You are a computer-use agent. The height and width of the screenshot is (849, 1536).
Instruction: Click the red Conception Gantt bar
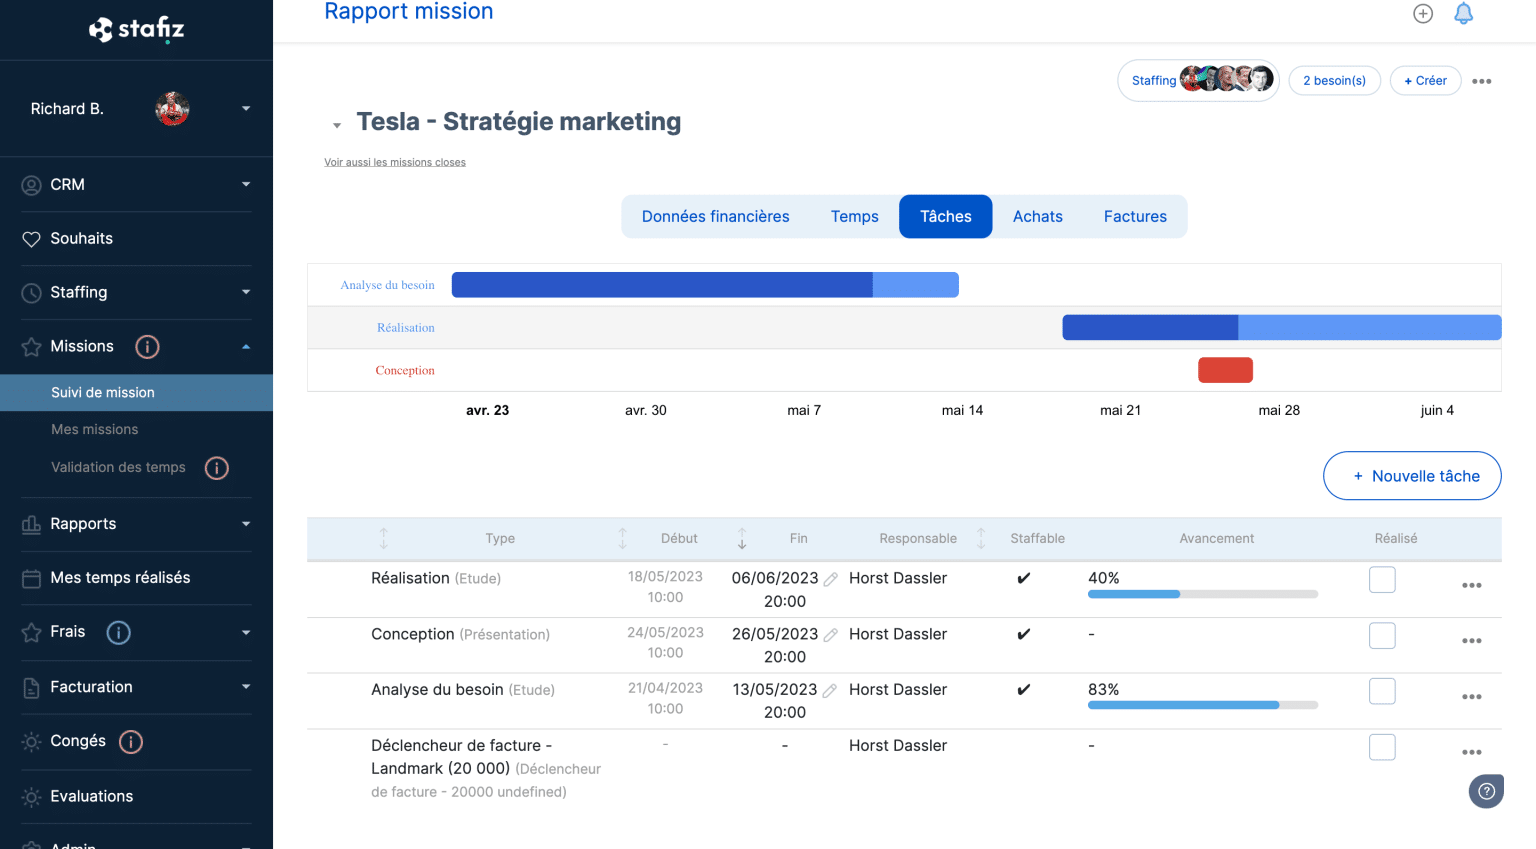[1225, 370]
